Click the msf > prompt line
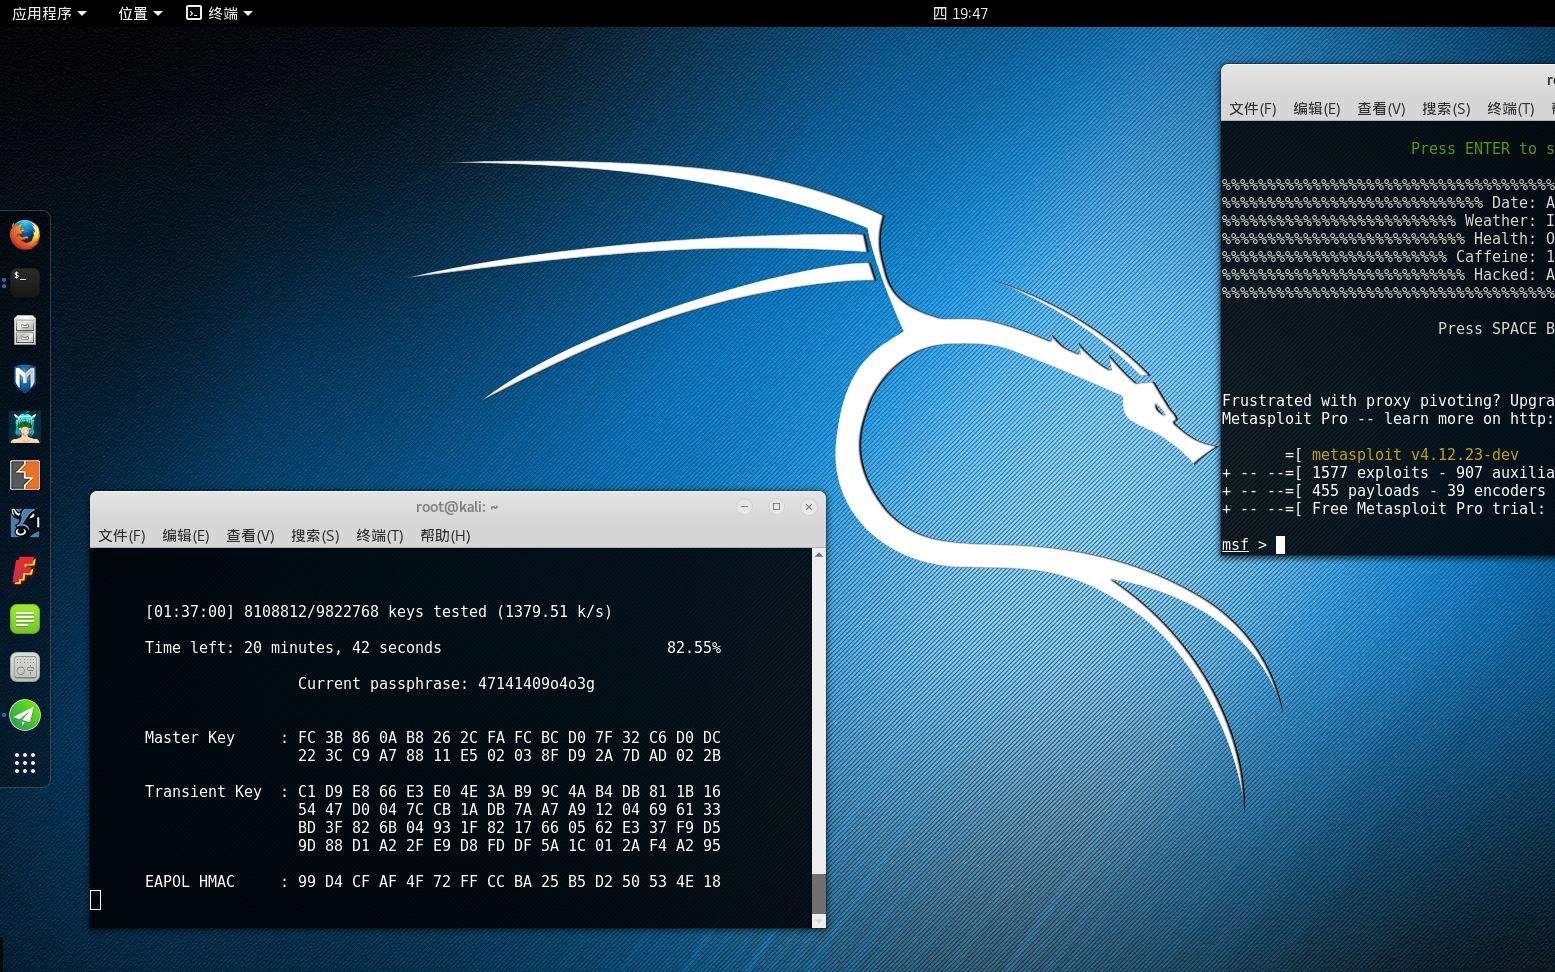1555x972 pixels. (1253, 545)
